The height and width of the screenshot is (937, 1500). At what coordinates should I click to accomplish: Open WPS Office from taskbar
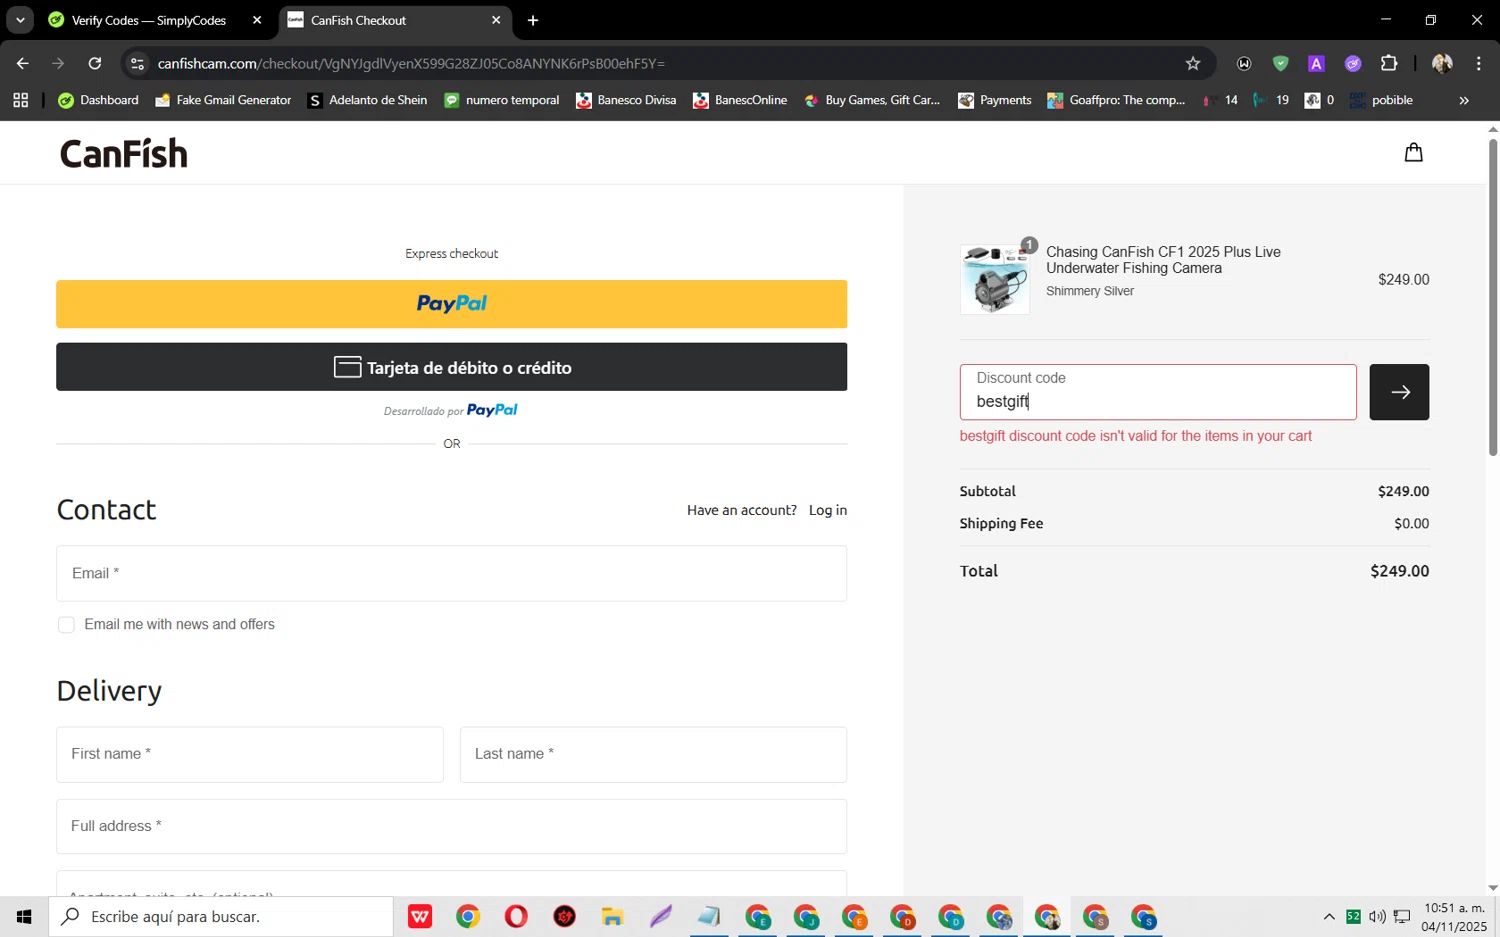[x=420, y=916]
